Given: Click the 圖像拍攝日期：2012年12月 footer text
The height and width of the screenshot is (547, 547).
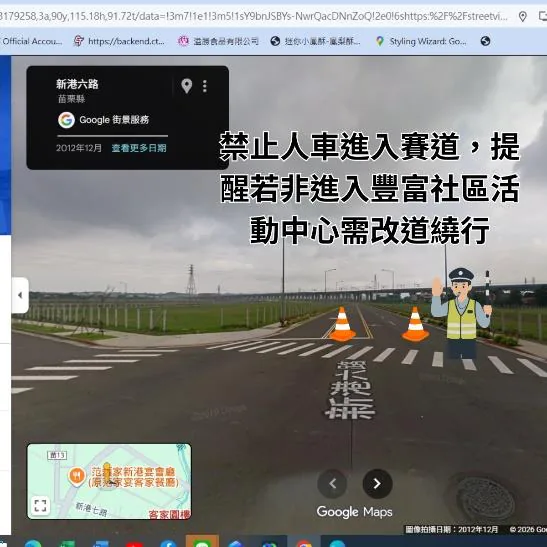Looking at the screenshot, I should coord(451,529).
